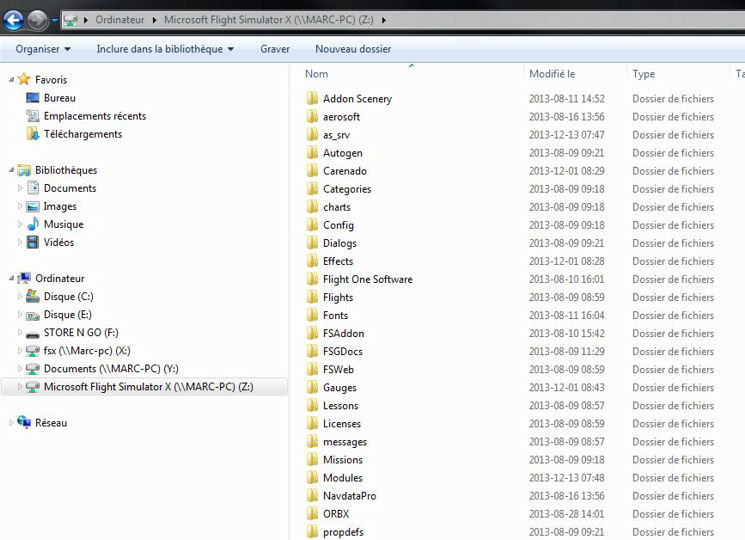Select the Missions folder

tap(343, 460)
